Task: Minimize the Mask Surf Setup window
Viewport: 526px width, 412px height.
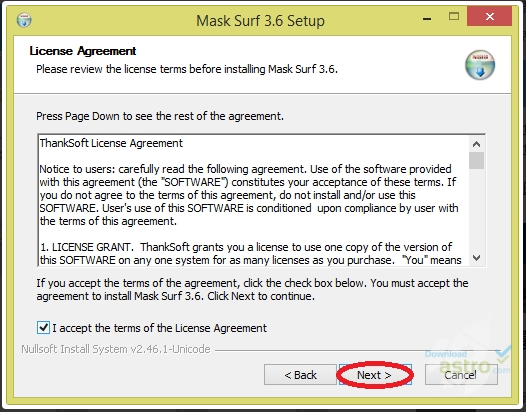Action: point(427,18)
